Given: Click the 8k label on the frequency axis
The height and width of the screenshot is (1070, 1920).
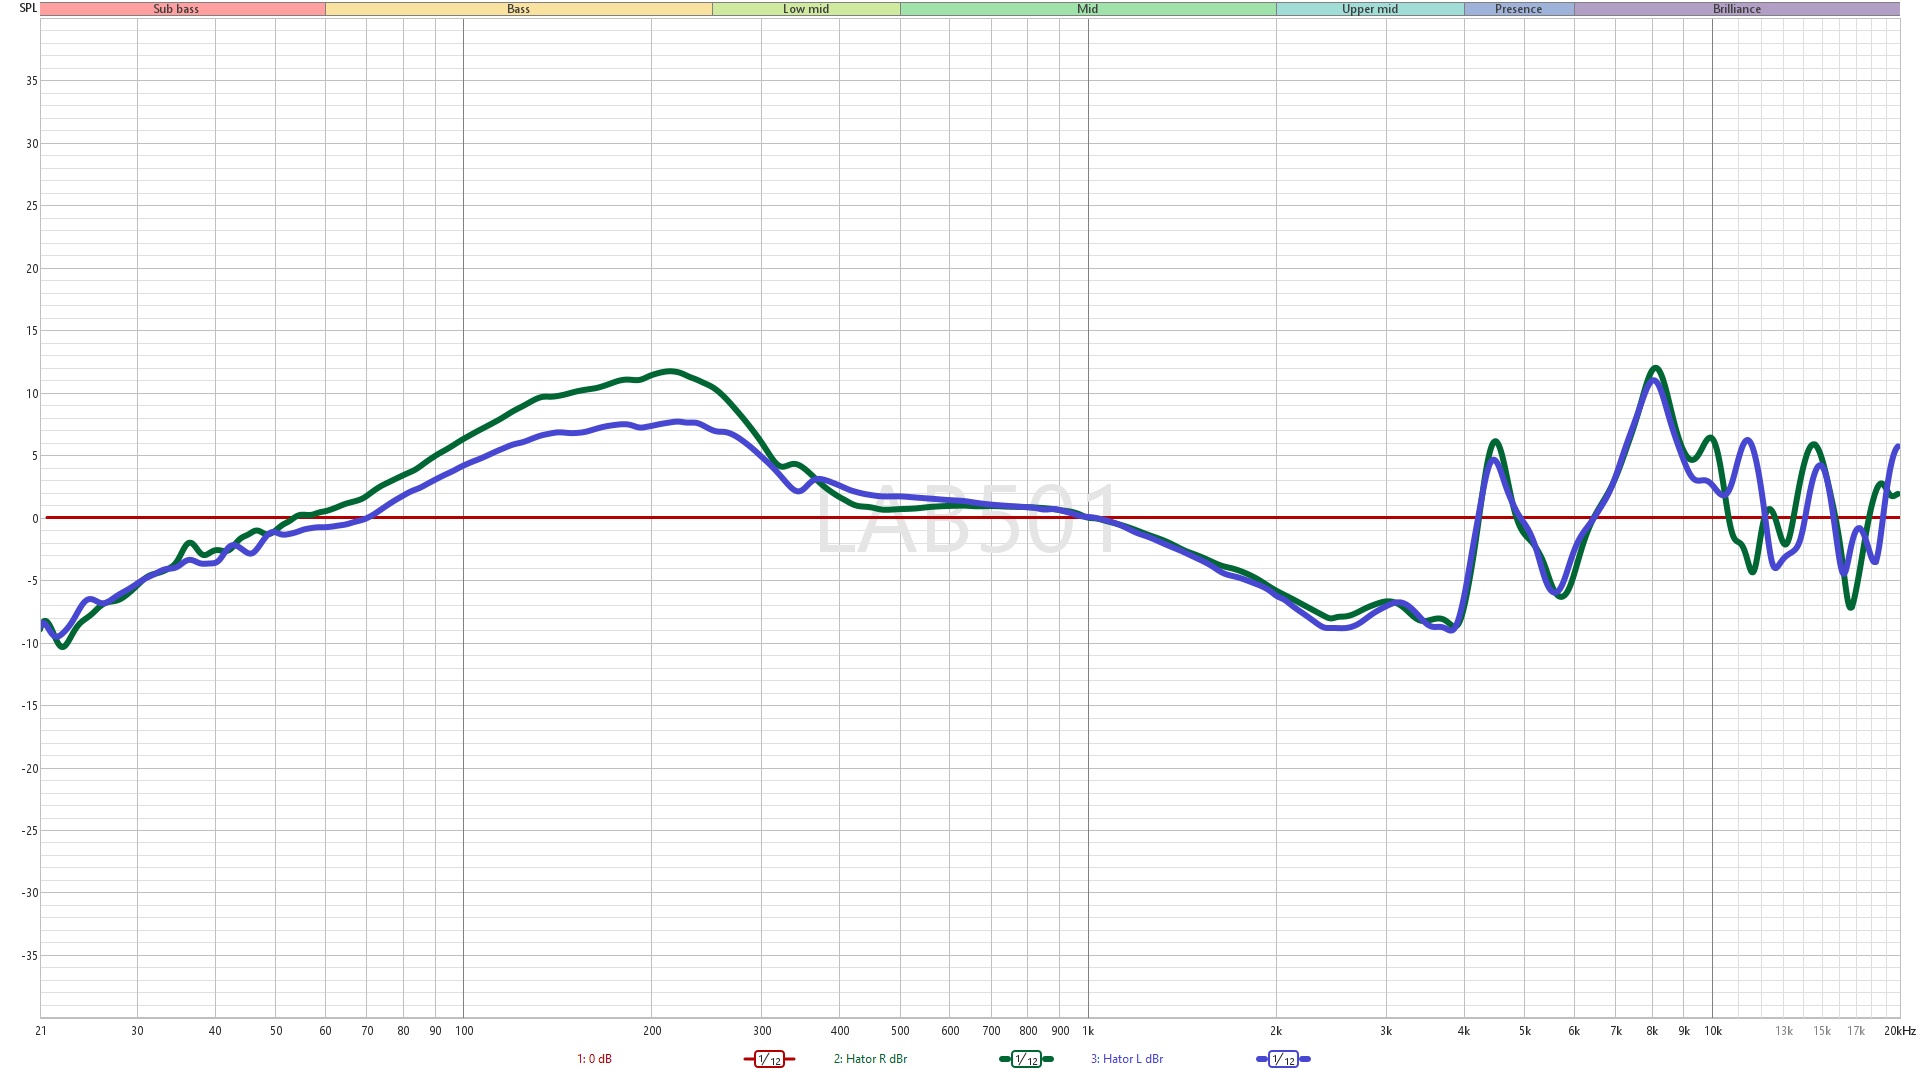Looking at the screenshot, I should (x=1652, y=1031).
